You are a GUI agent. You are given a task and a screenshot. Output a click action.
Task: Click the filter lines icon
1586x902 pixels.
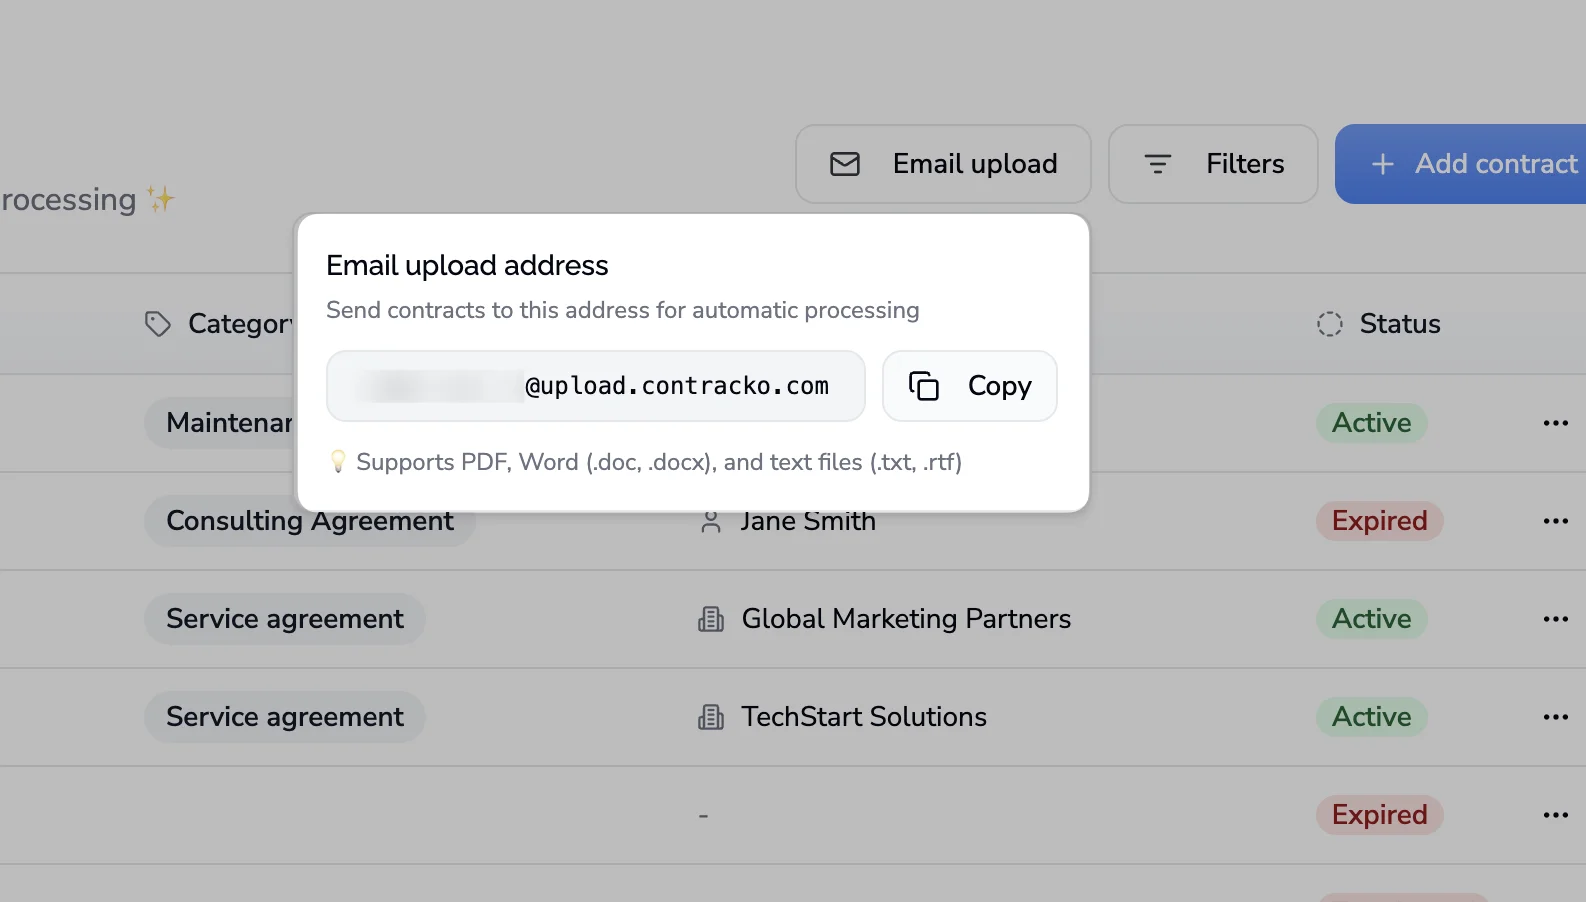click(1157, 164)
